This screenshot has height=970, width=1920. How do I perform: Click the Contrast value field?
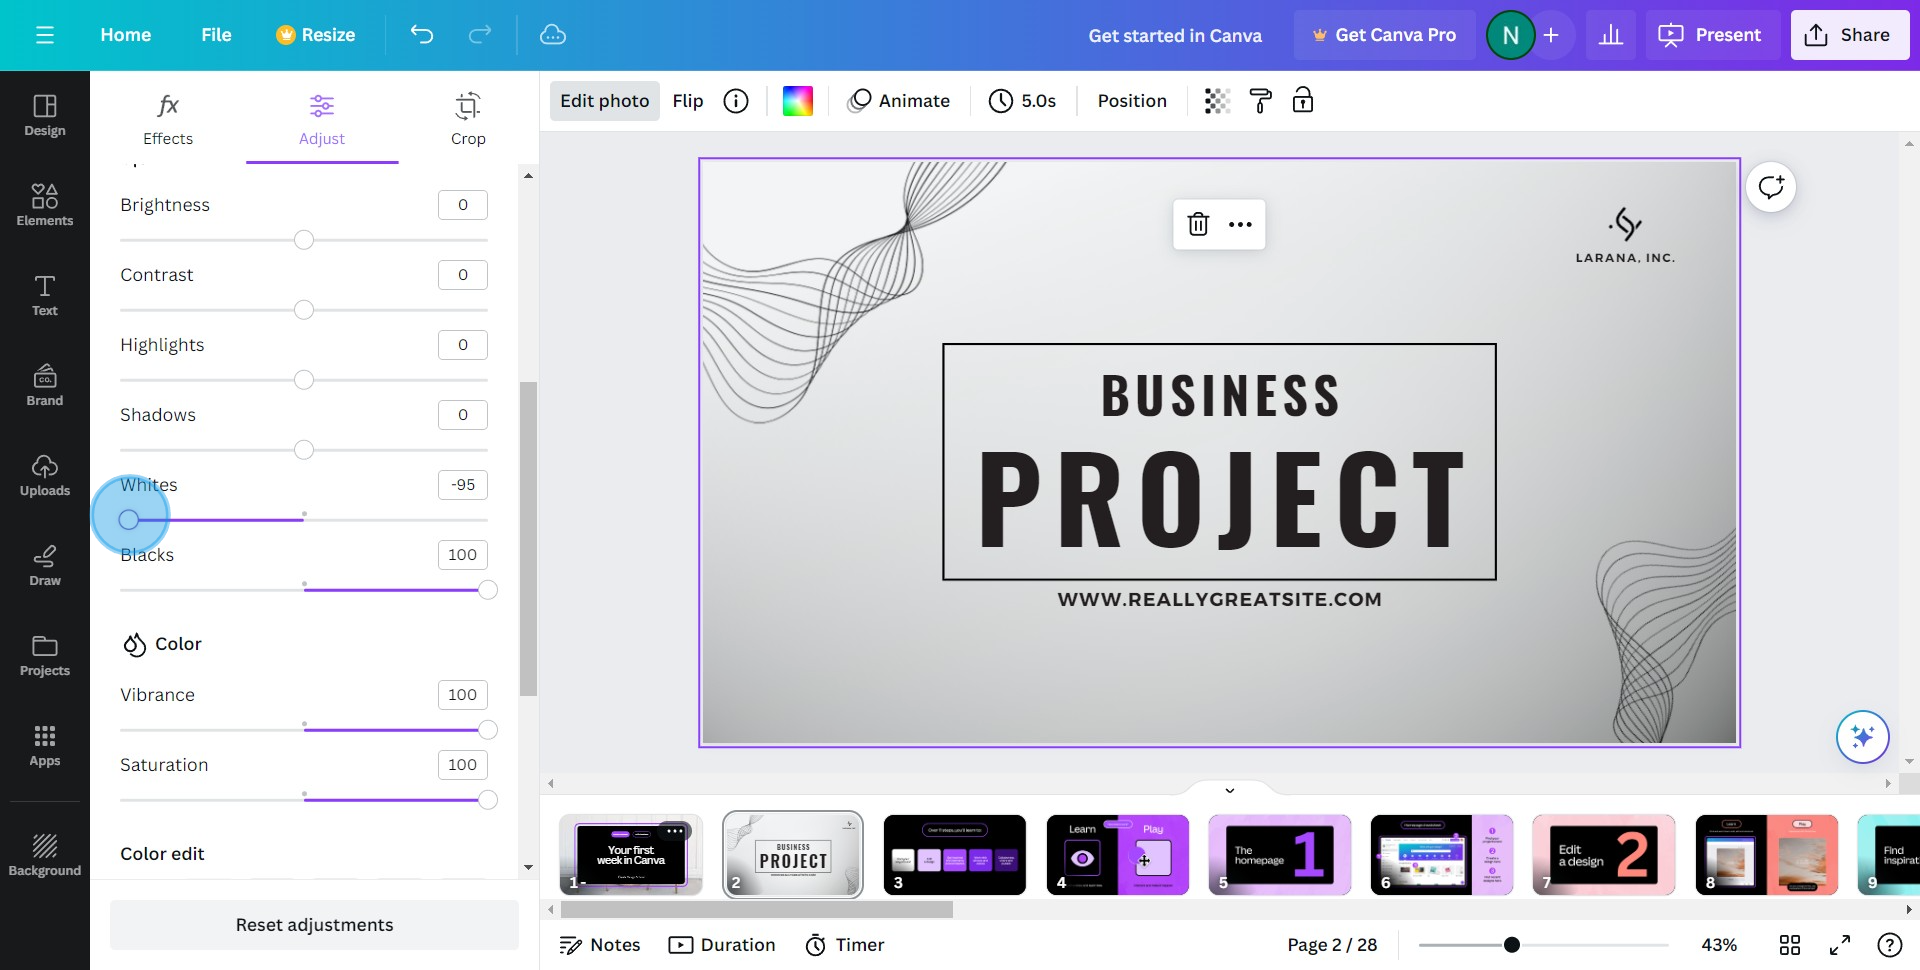point(463,275)
